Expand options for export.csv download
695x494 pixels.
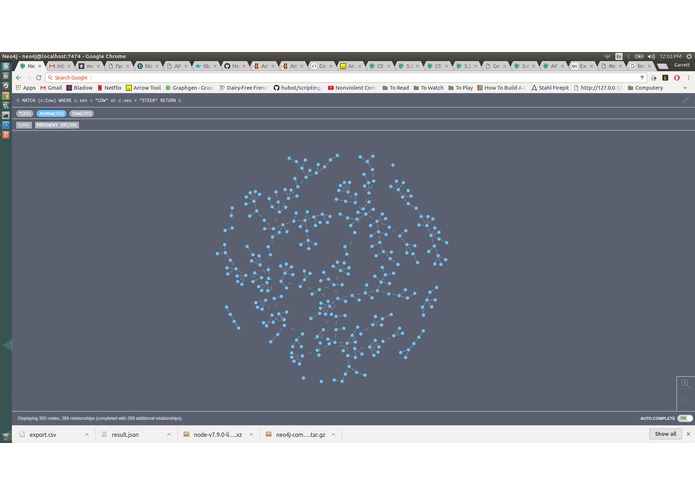87,435
